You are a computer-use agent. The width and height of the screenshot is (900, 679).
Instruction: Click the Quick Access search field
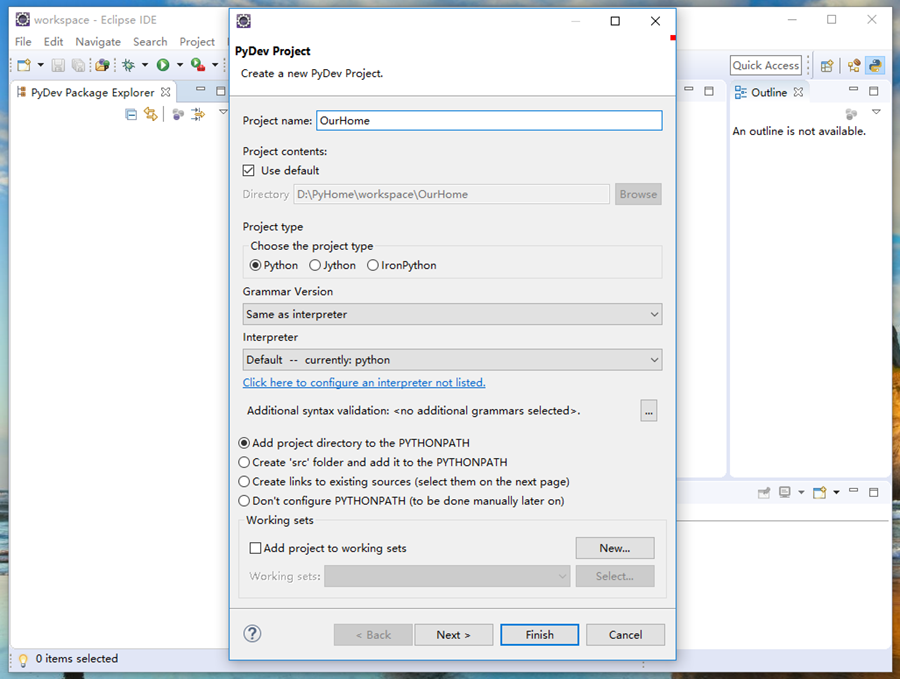[766, 65]
